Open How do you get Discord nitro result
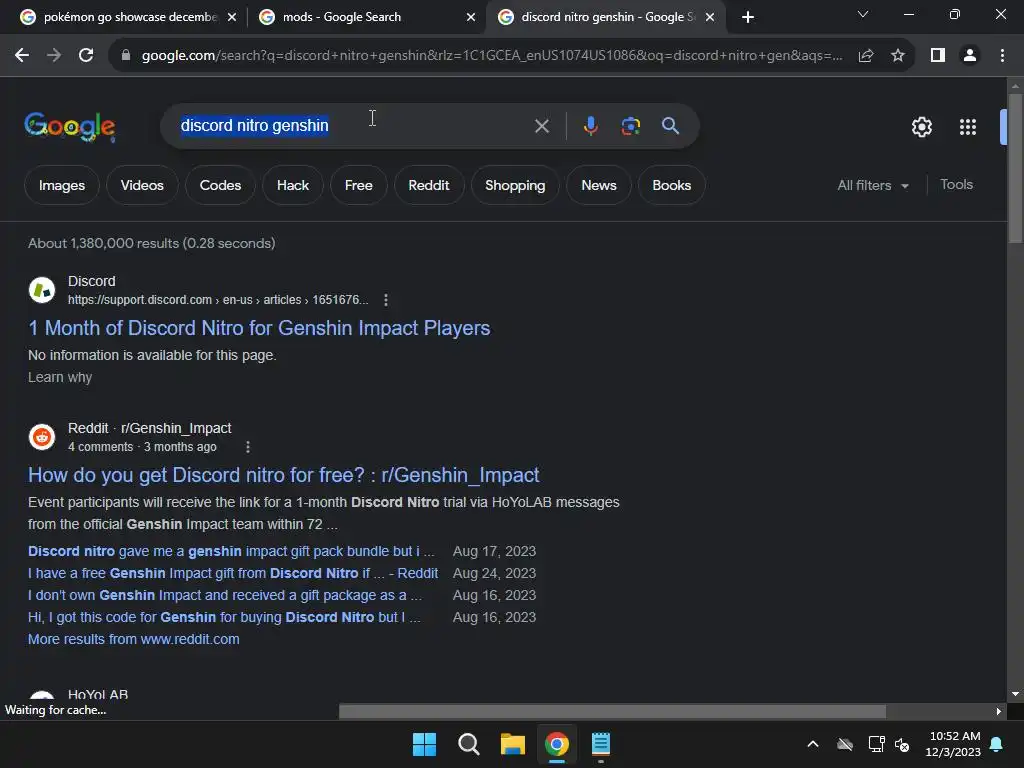This screenshot has height=768, width=1024. (x=283, y=475)
